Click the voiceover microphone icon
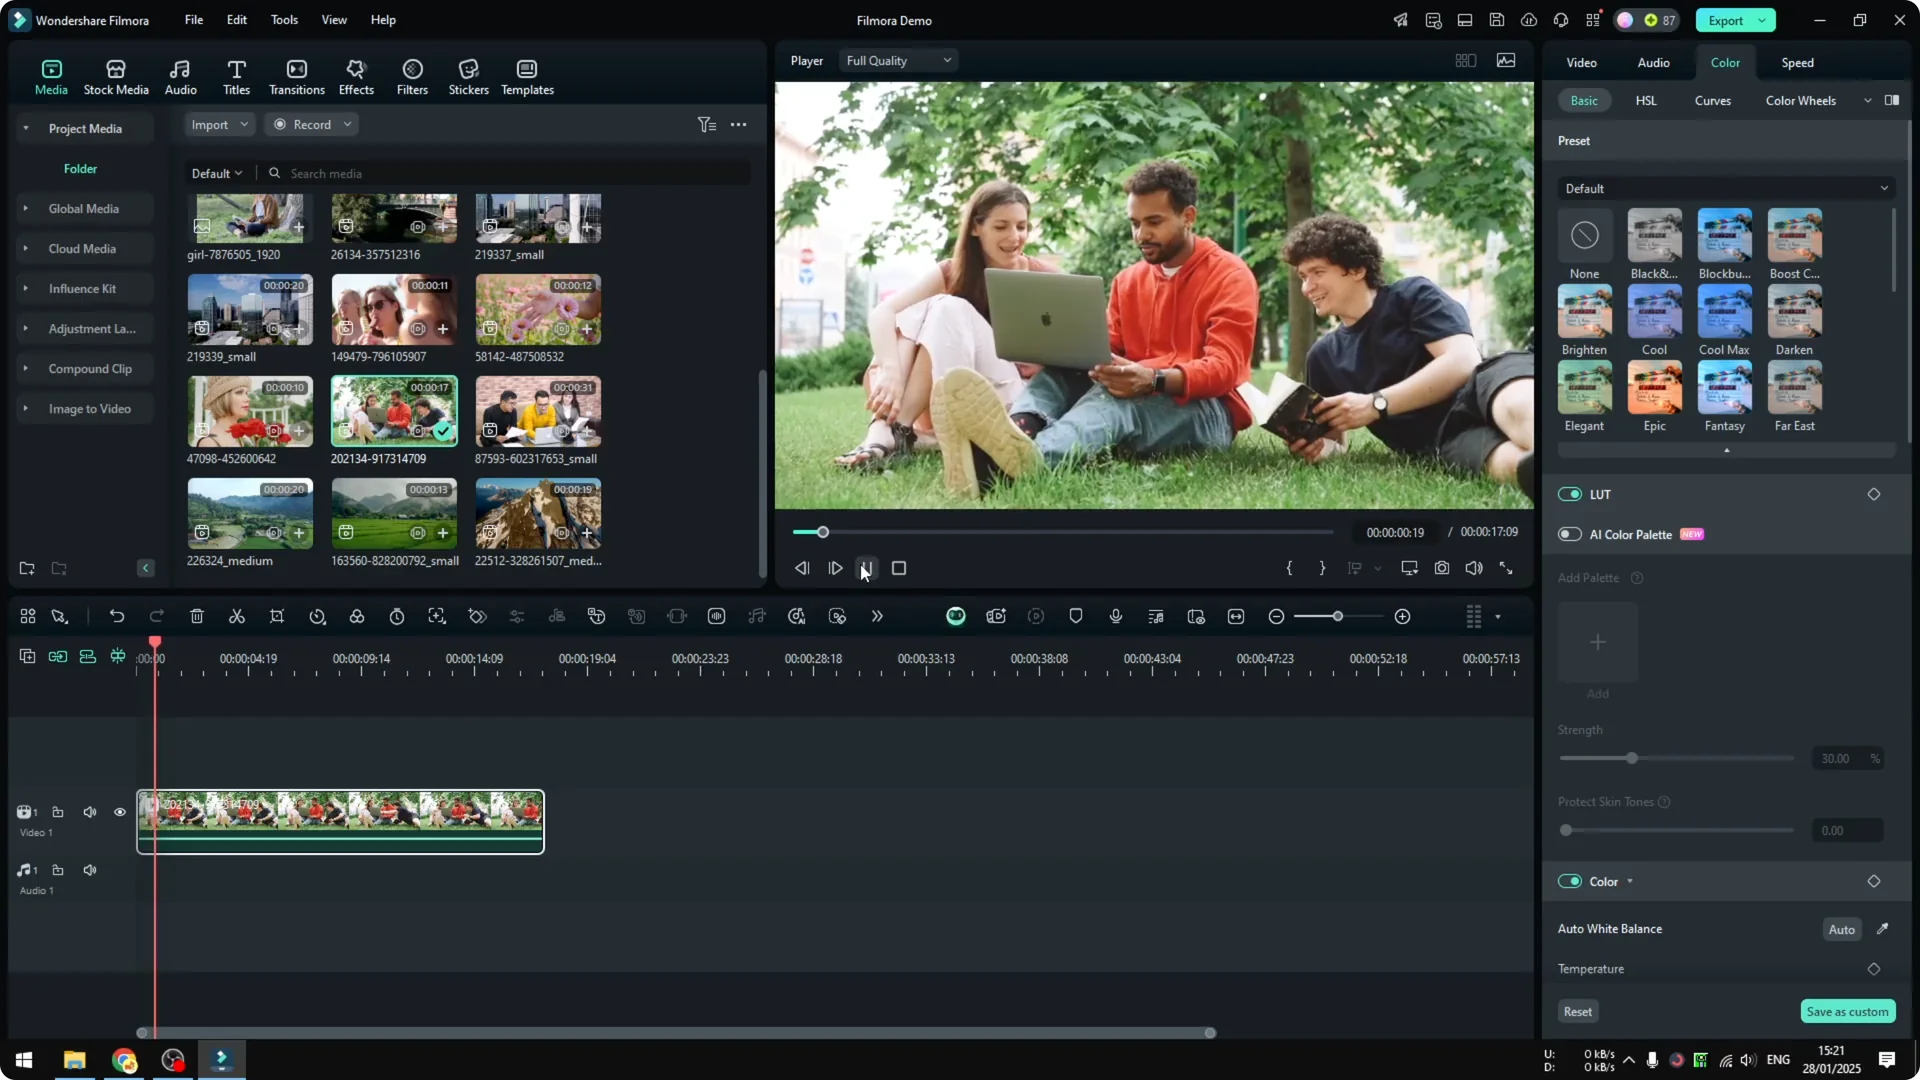 click(1115, 616)
